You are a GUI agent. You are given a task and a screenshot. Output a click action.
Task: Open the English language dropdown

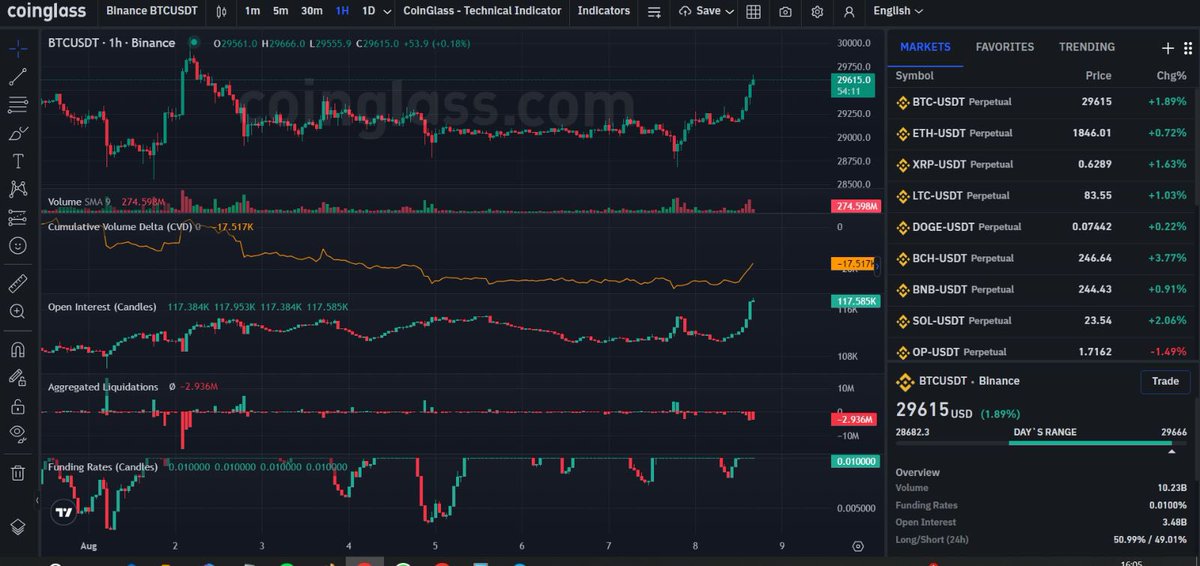pos(898,11)
